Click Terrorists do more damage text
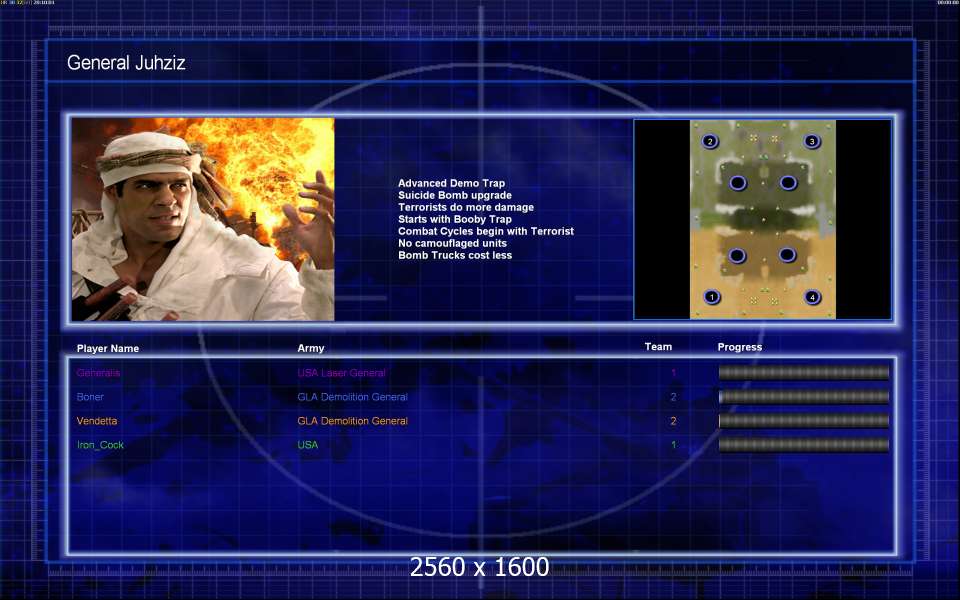The image size is (960, 600). (466, 207)
